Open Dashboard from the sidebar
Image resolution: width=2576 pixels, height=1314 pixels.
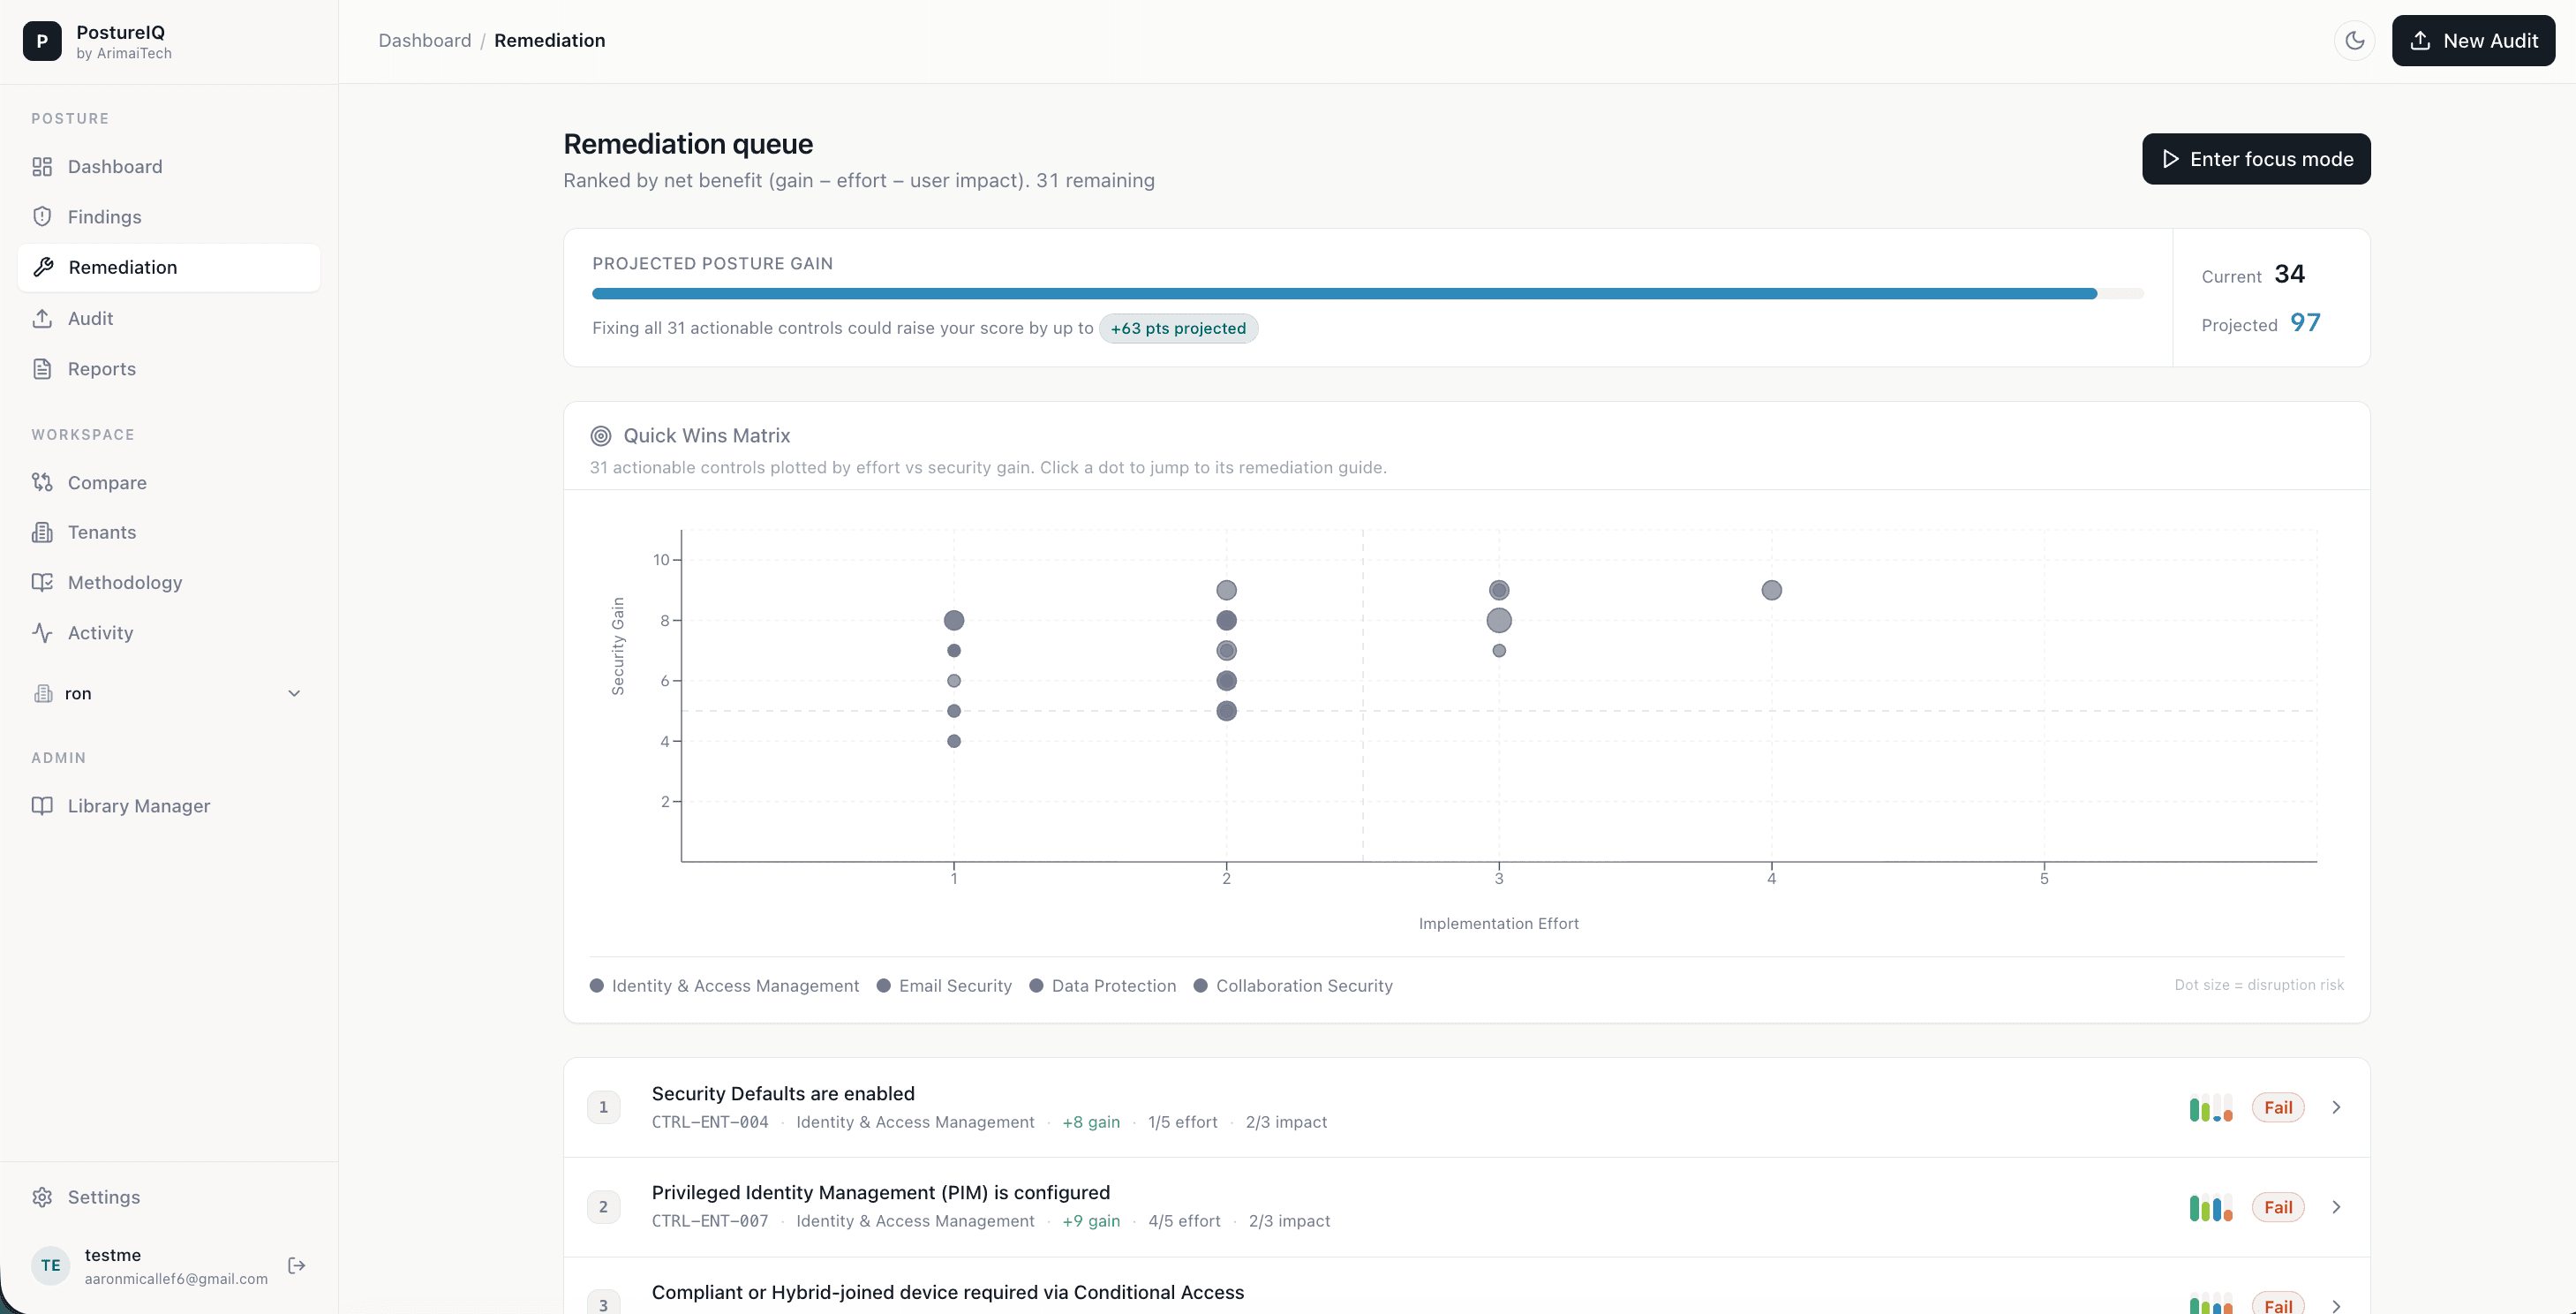coord(168,166)
